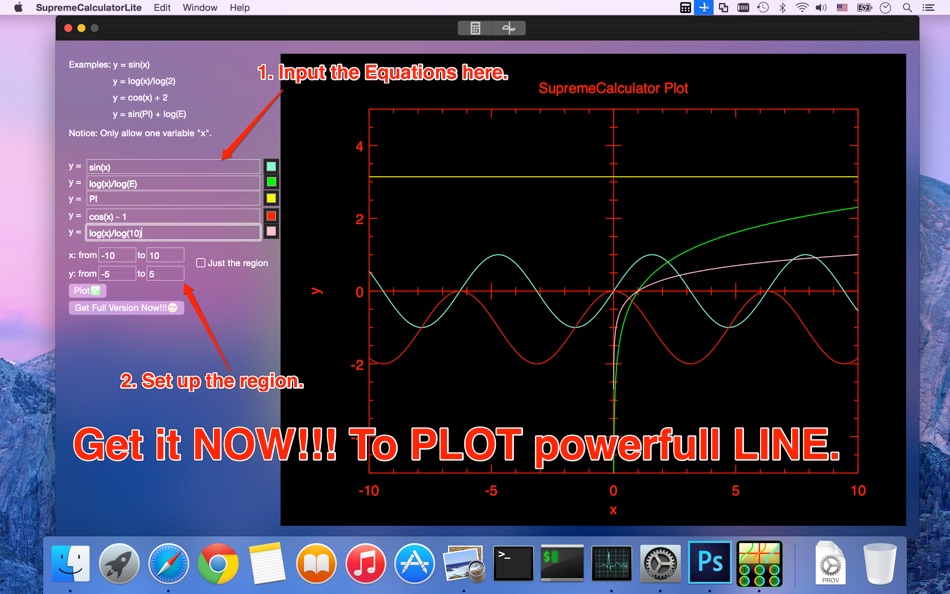The height and width of the screenshot is (594, 950).
Task: Click the highlighted scissors menu bar icon
Action: 704,7
